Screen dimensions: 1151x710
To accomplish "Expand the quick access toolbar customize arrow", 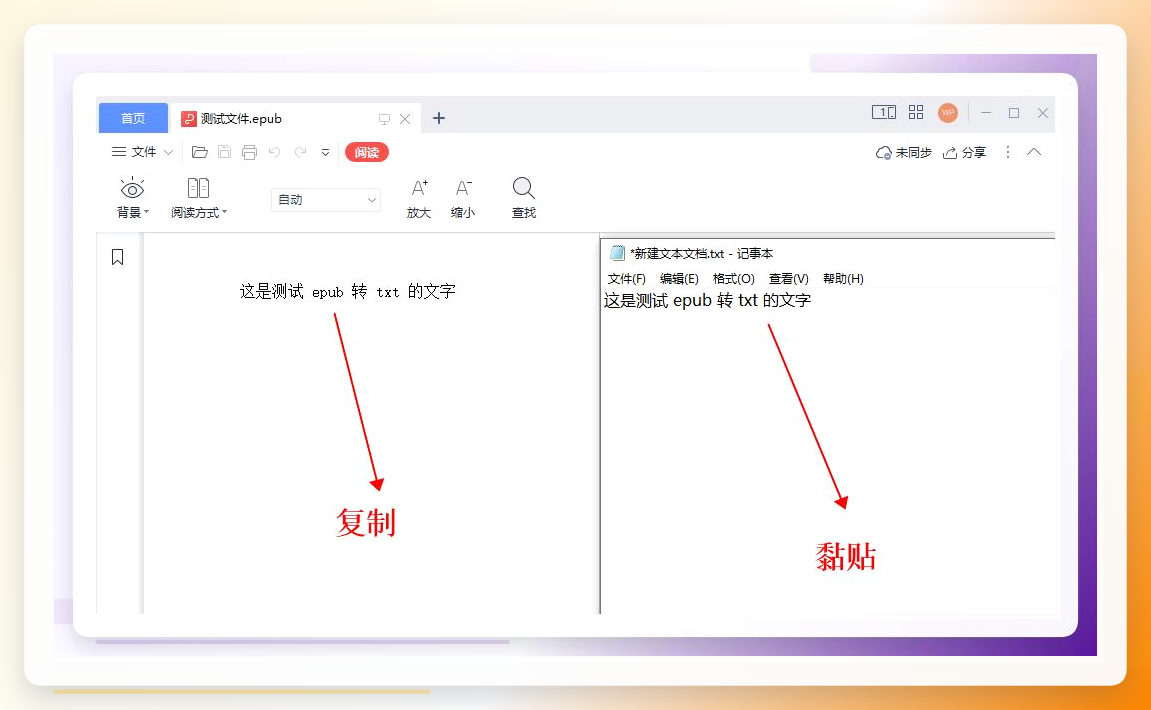I will click(325, 152).
